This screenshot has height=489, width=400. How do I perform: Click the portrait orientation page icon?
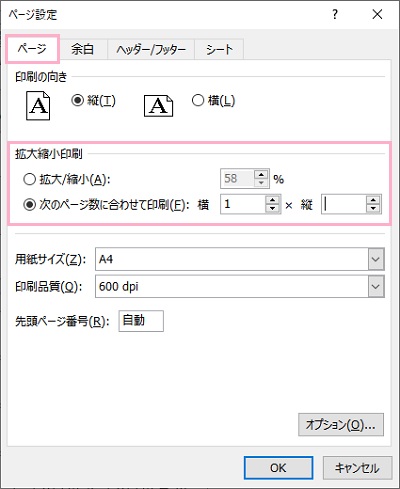click(38, 106)
